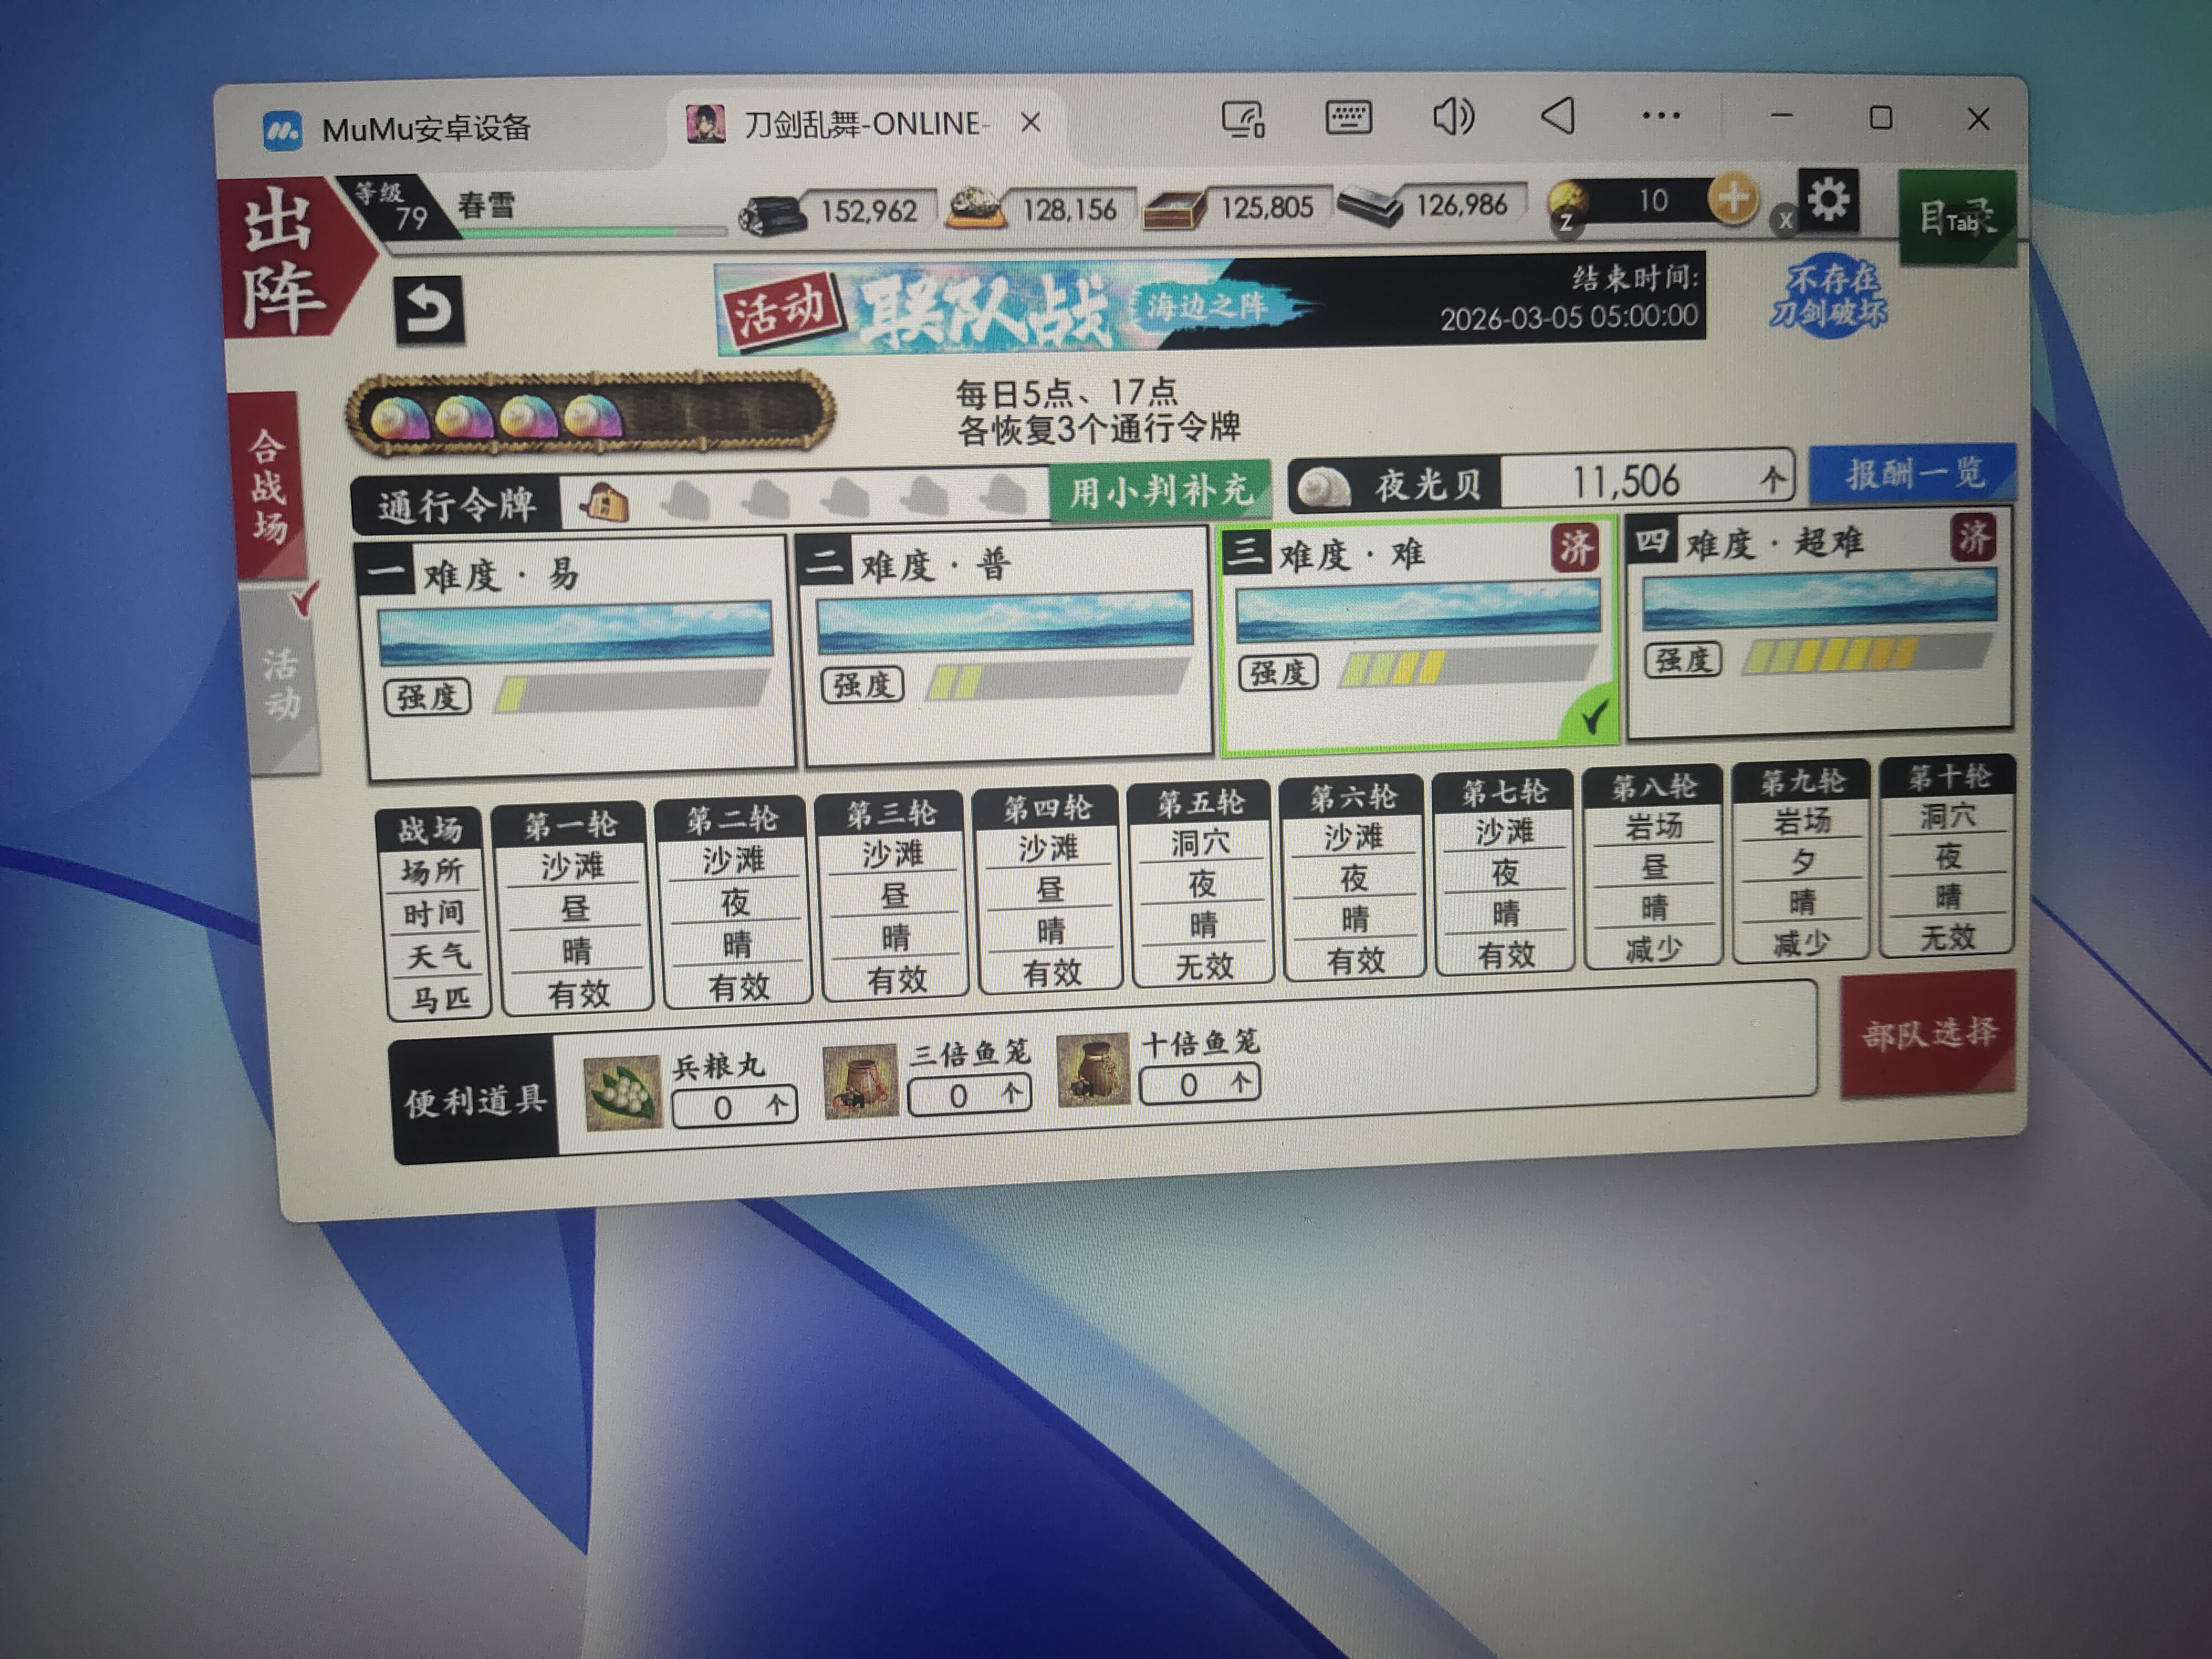This screenshot has height=1659, width=2212.
Task: Click the 战场 row header label
Action: 430,829
